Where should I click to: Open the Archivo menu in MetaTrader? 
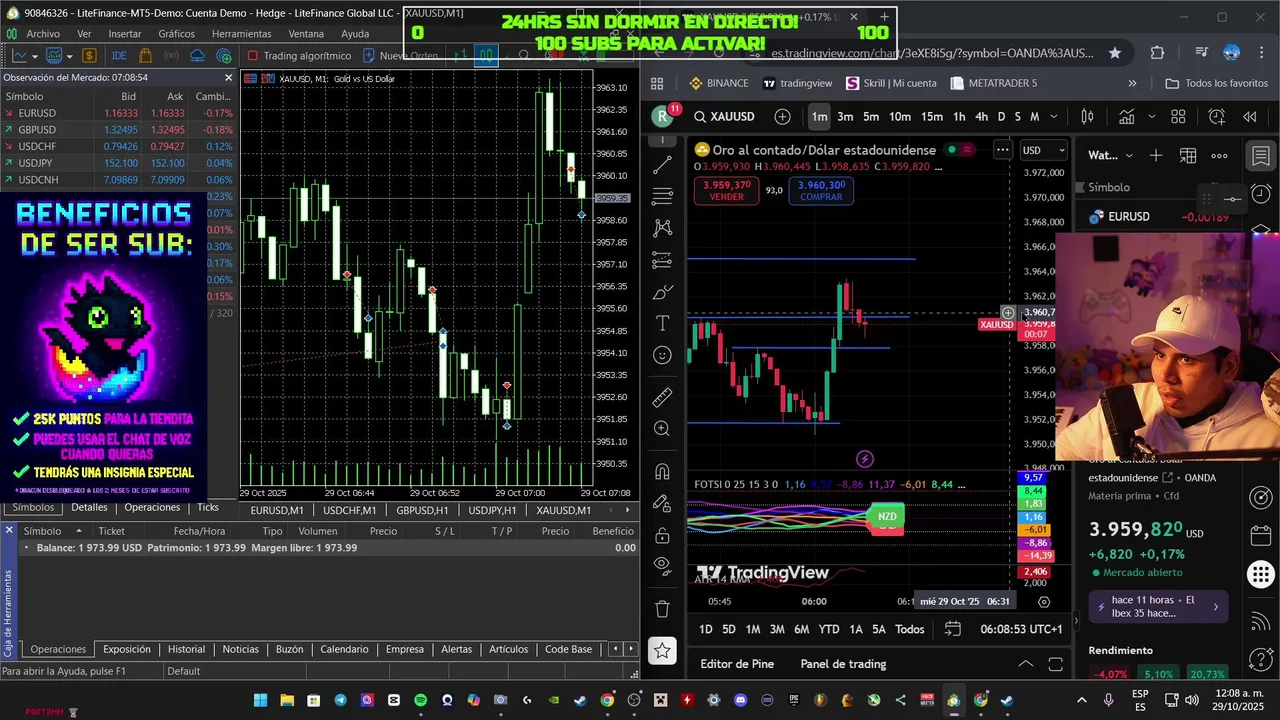point(43,34)
